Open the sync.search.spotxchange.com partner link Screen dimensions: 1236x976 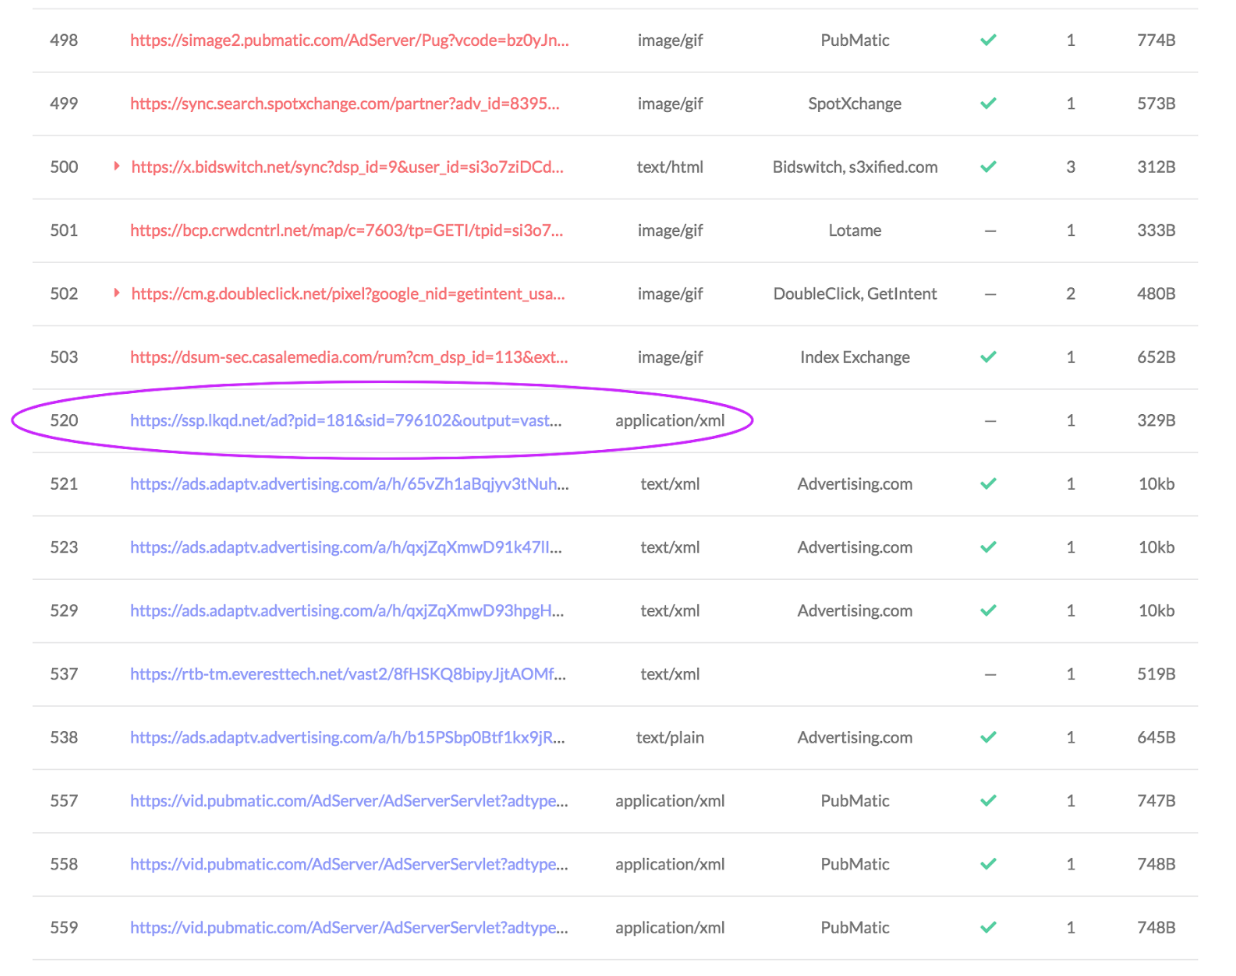[x=344, y=103]
